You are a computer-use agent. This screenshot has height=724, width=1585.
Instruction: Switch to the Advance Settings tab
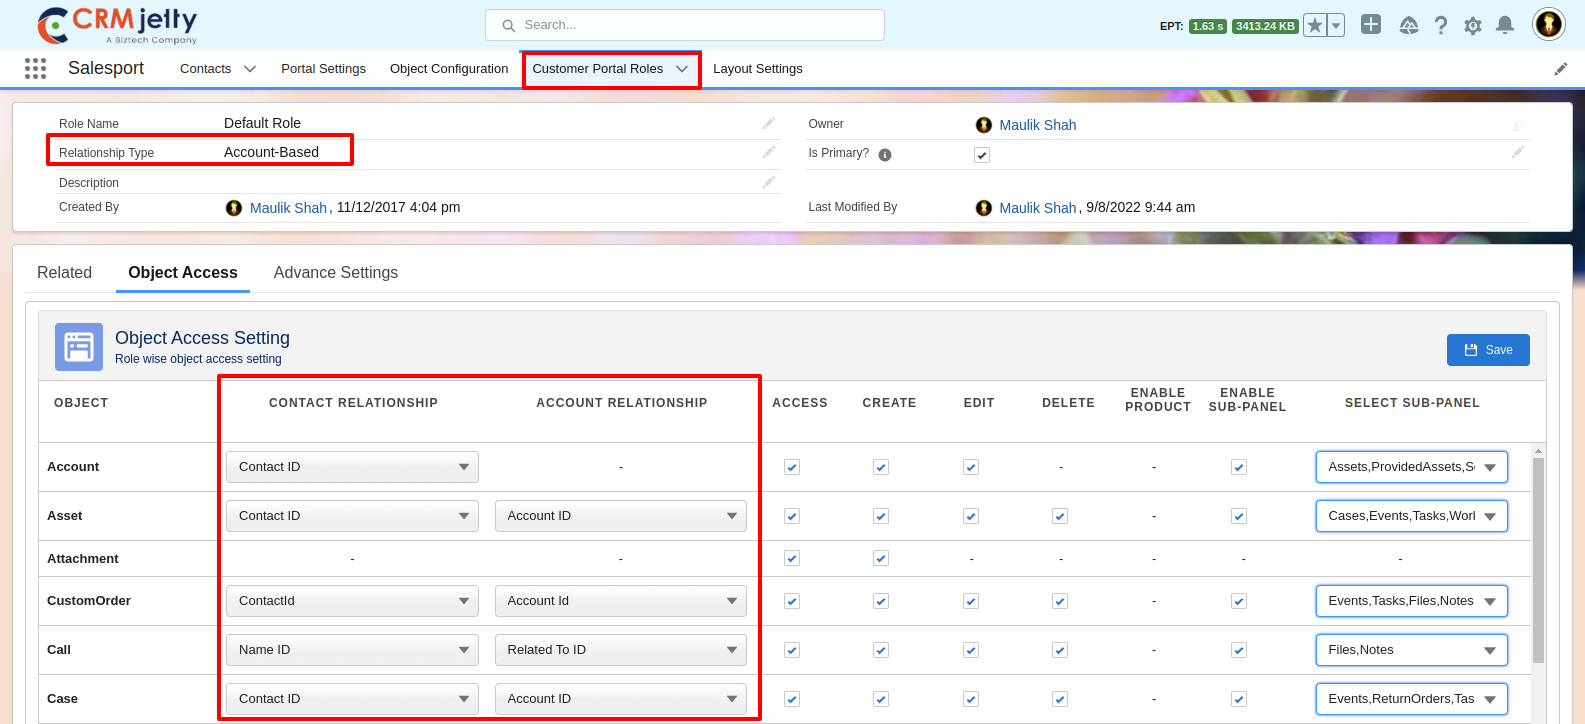point(335,273)
